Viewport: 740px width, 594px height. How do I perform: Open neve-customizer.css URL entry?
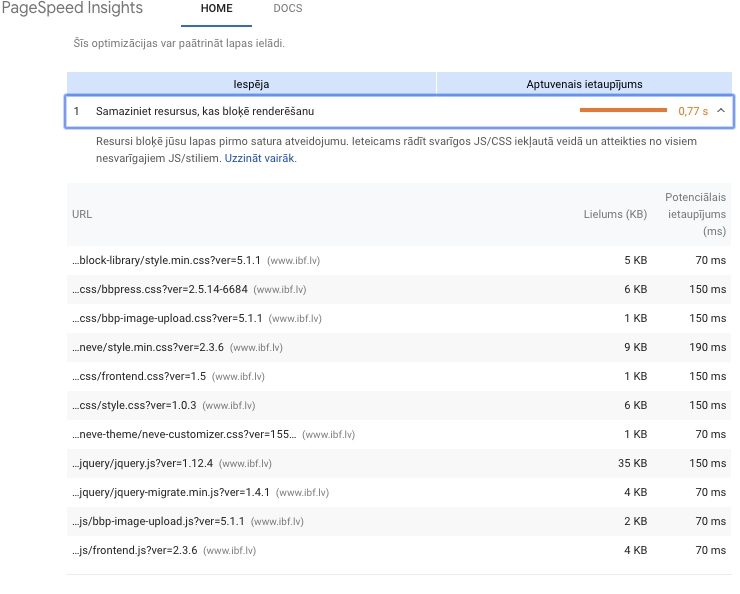coord(184,434)
